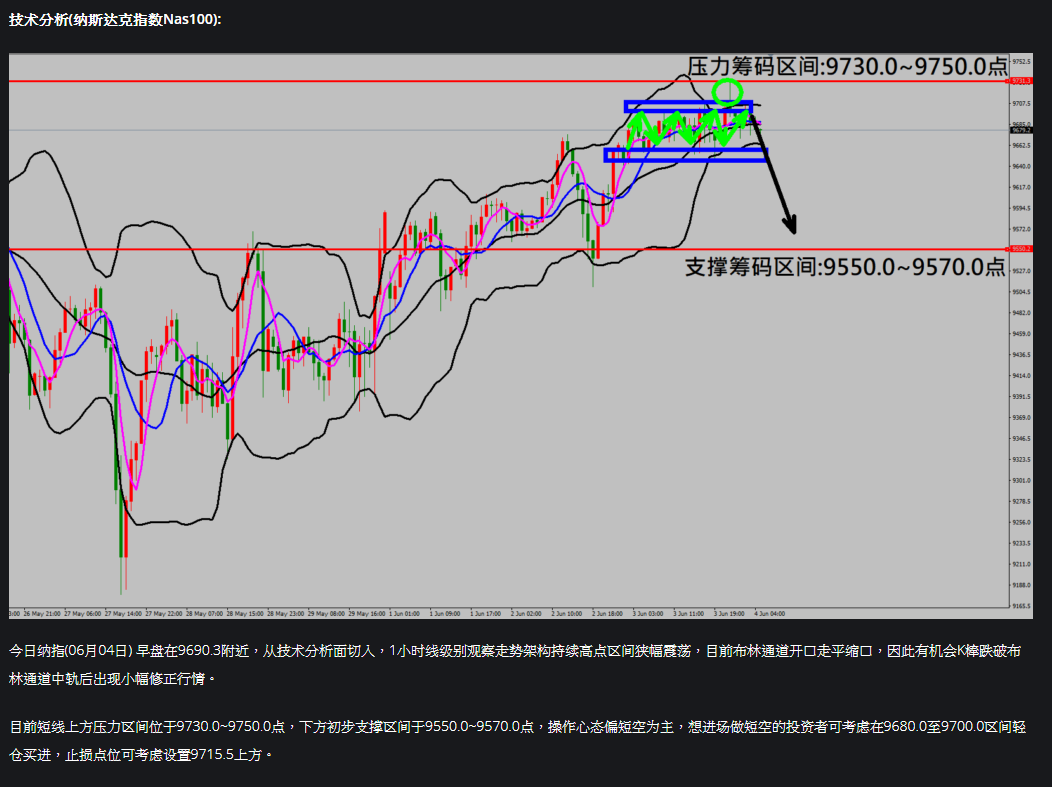Click the 3 Jun 11:00 time label

click(688, 613)
